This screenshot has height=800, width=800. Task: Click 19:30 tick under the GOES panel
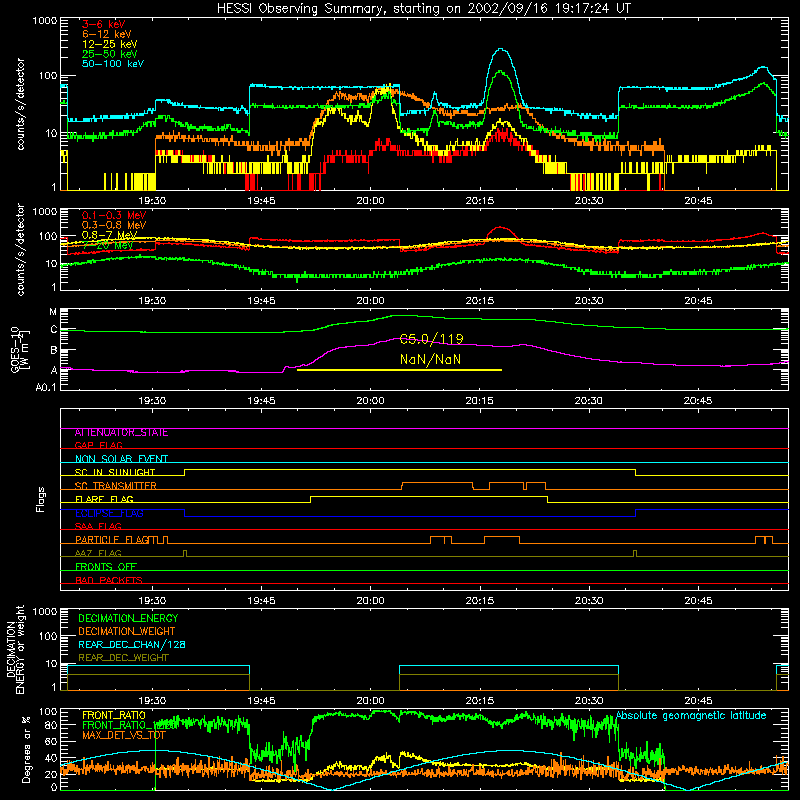(152, 401)
